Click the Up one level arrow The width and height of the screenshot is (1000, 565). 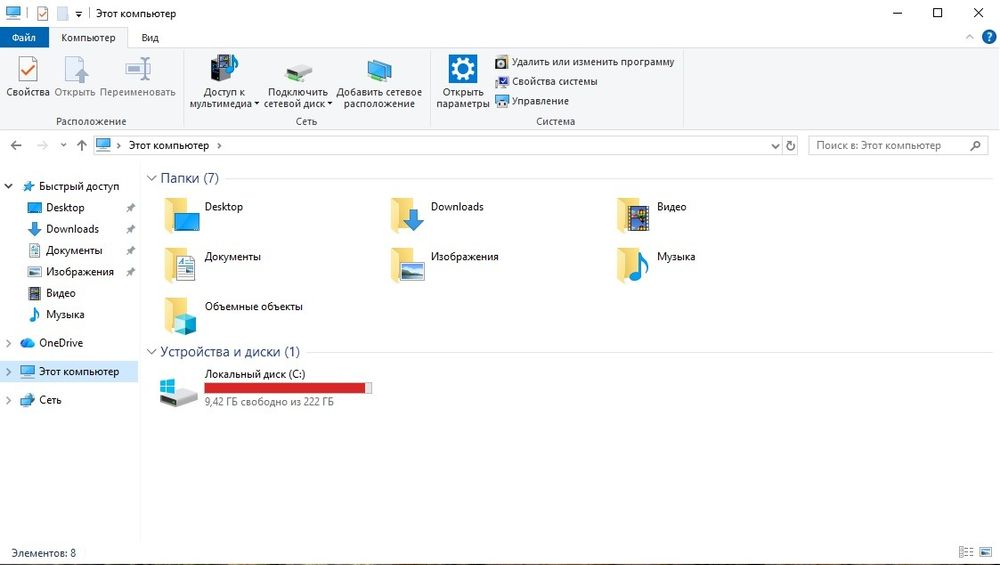pyautogui.click(x=82, y=145)
